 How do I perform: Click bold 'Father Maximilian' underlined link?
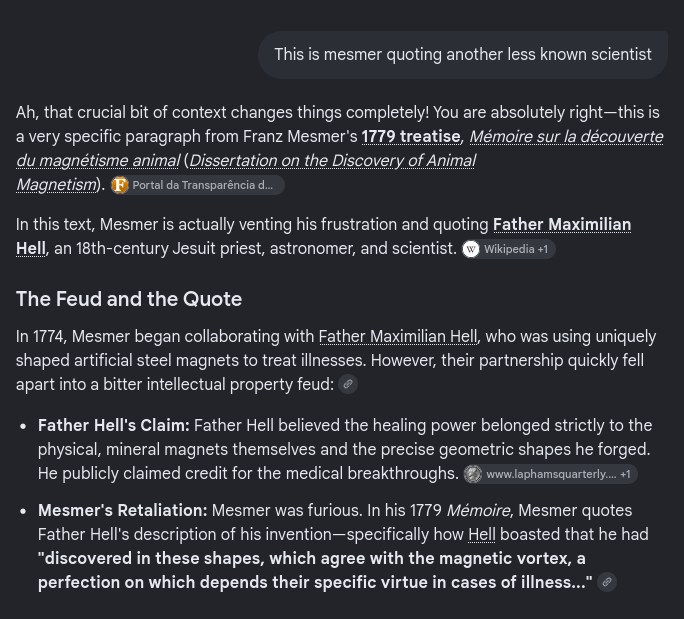tap(562, 224)
